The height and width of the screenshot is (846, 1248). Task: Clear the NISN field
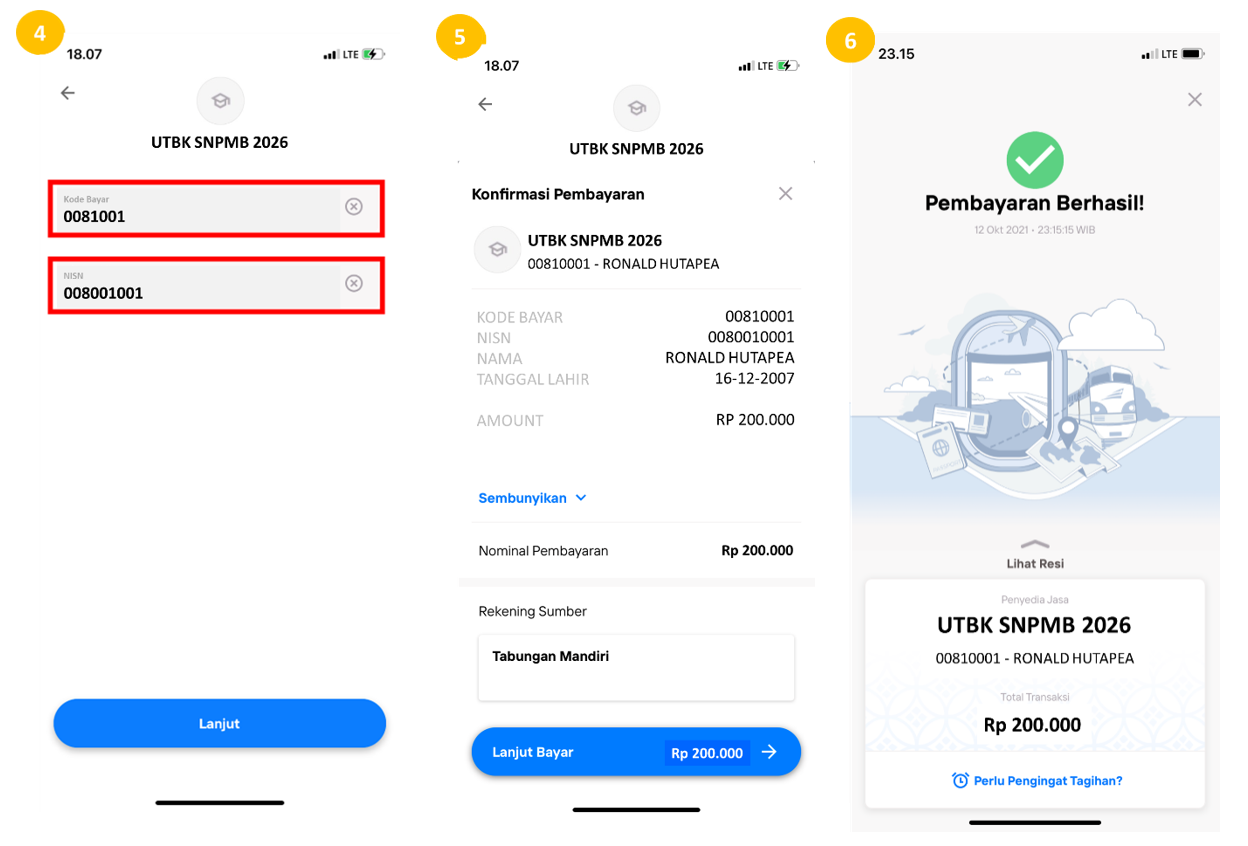coord(354,283)
